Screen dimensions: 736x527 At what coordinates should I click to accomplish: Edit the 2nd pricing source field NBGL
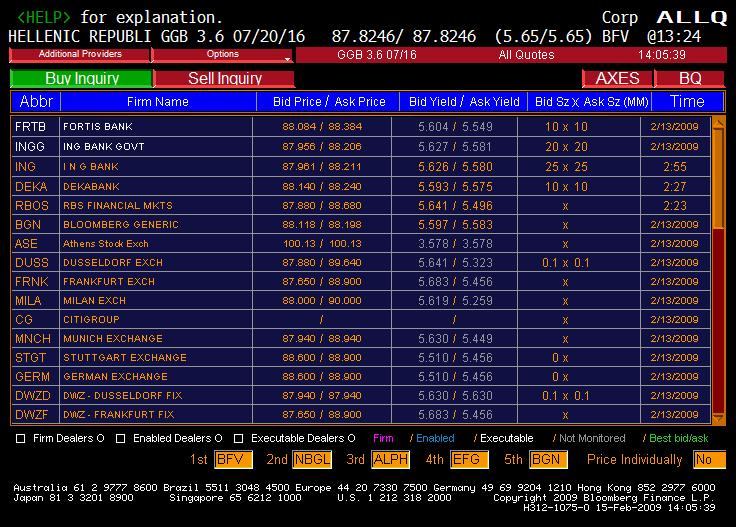click(x=312, y=459)
